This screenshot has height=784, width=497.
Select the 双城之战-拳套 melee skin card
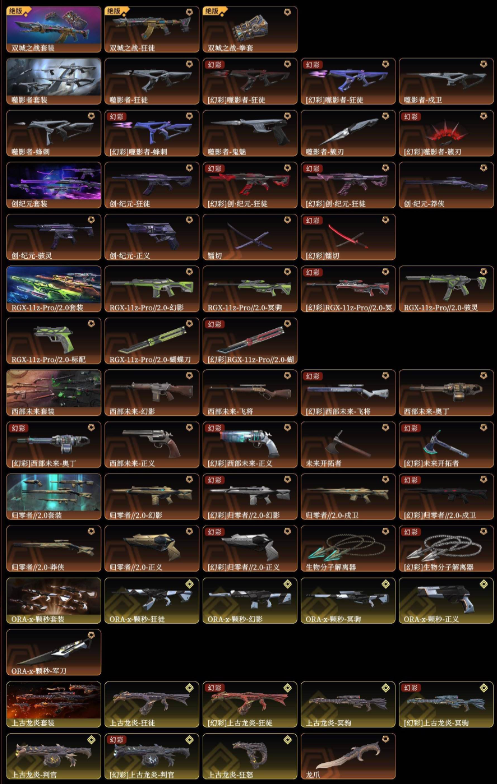(x=250, y=30)
